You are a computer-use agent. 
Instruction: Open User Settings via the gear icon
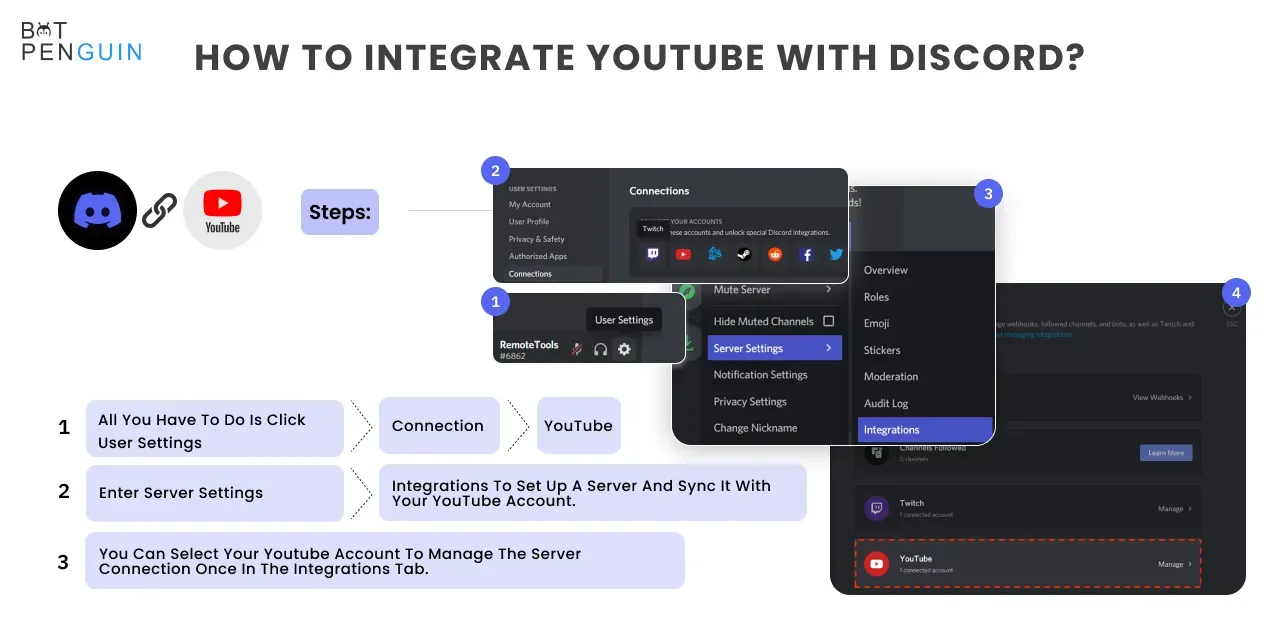tap(624, 349)
